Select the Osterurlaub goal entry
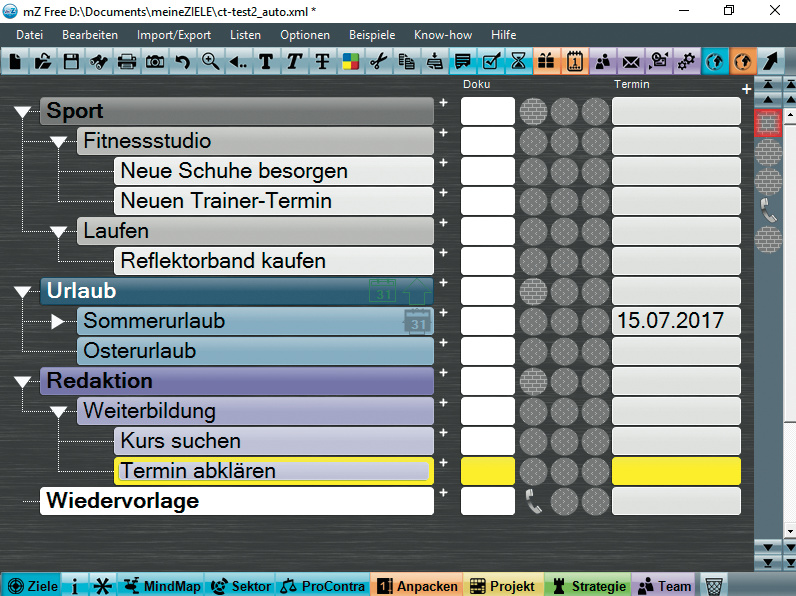796x596 pixels. click(x=255, y=351)
